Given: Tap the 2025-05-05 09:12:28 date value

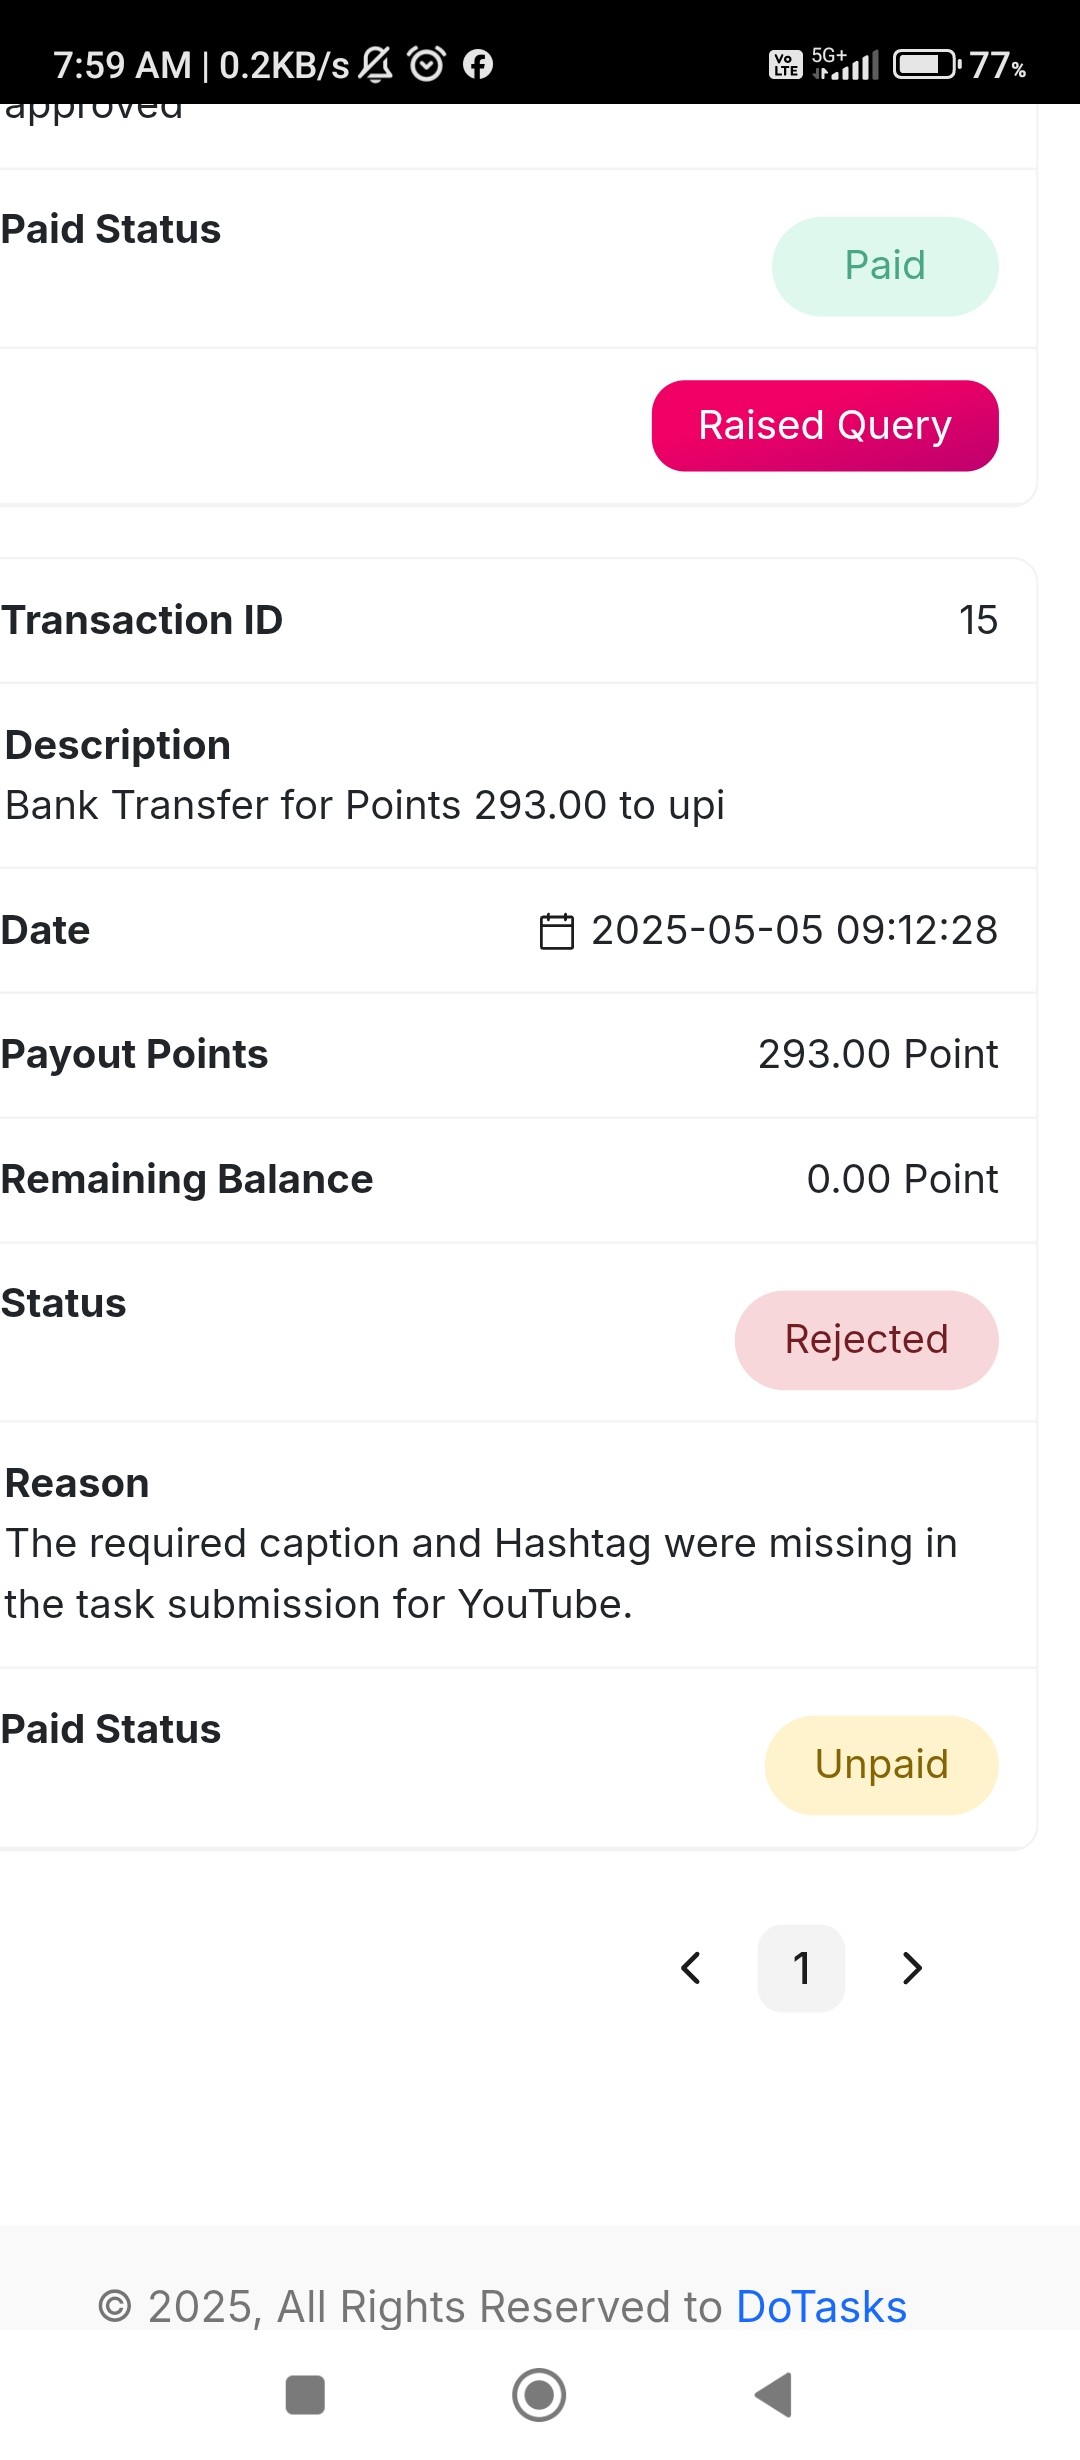Looking at the screenshot, I should pos(794,930).
